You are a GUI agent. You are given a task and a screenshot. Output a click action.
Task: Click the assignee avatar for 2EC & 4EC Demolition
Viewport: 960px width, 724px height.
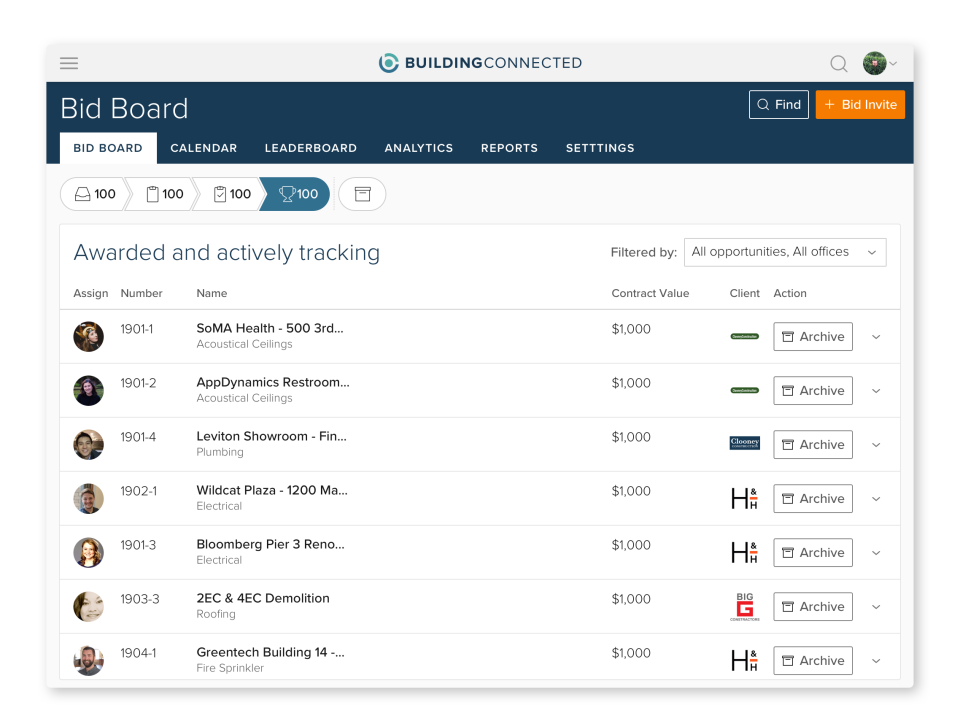(88, 606)
